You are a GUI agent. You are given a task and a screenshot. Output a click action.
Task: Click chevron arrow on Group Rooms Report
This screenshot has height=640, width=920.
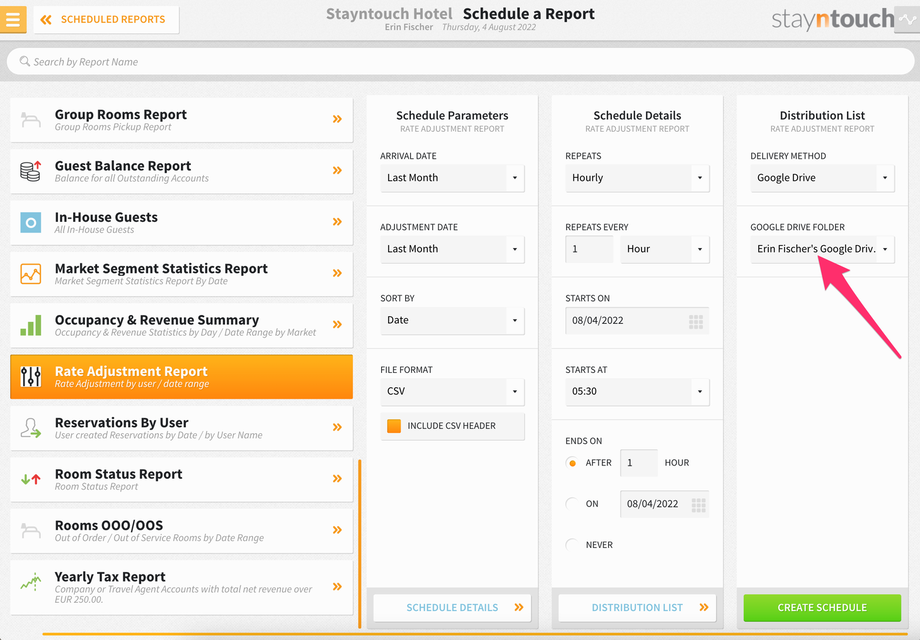[x=337, y=119]
